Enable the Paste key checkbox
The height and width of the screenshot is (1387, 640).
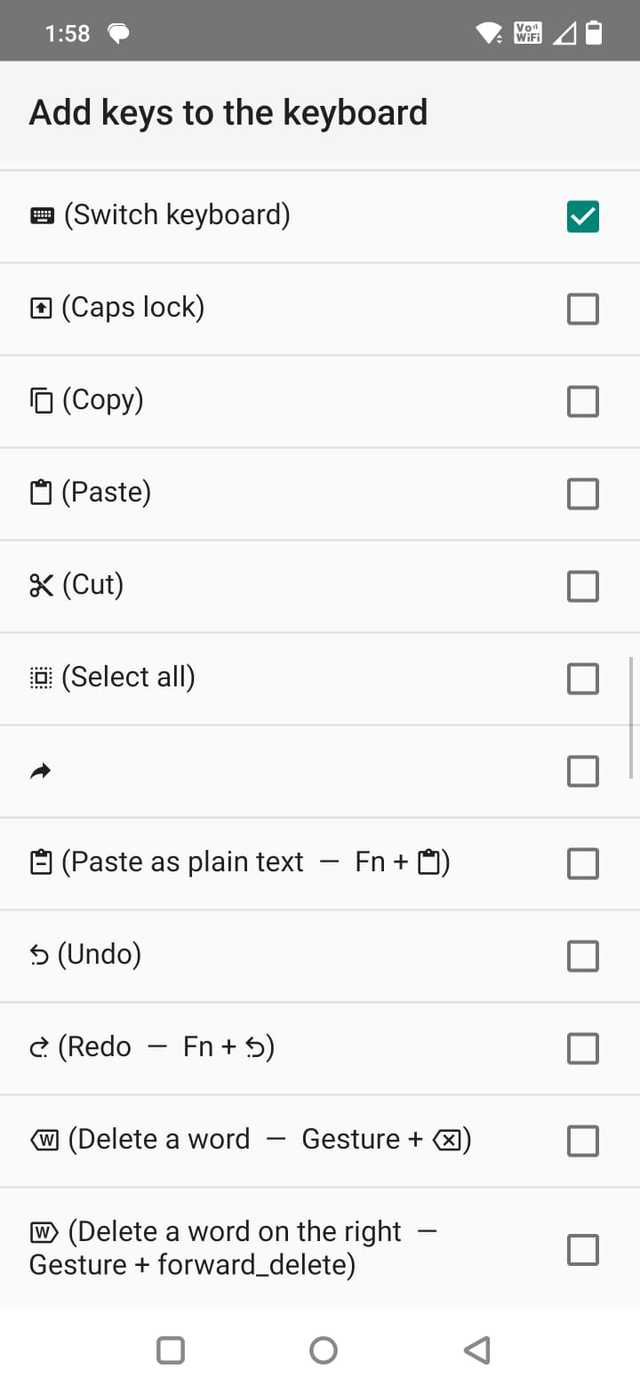583,493
